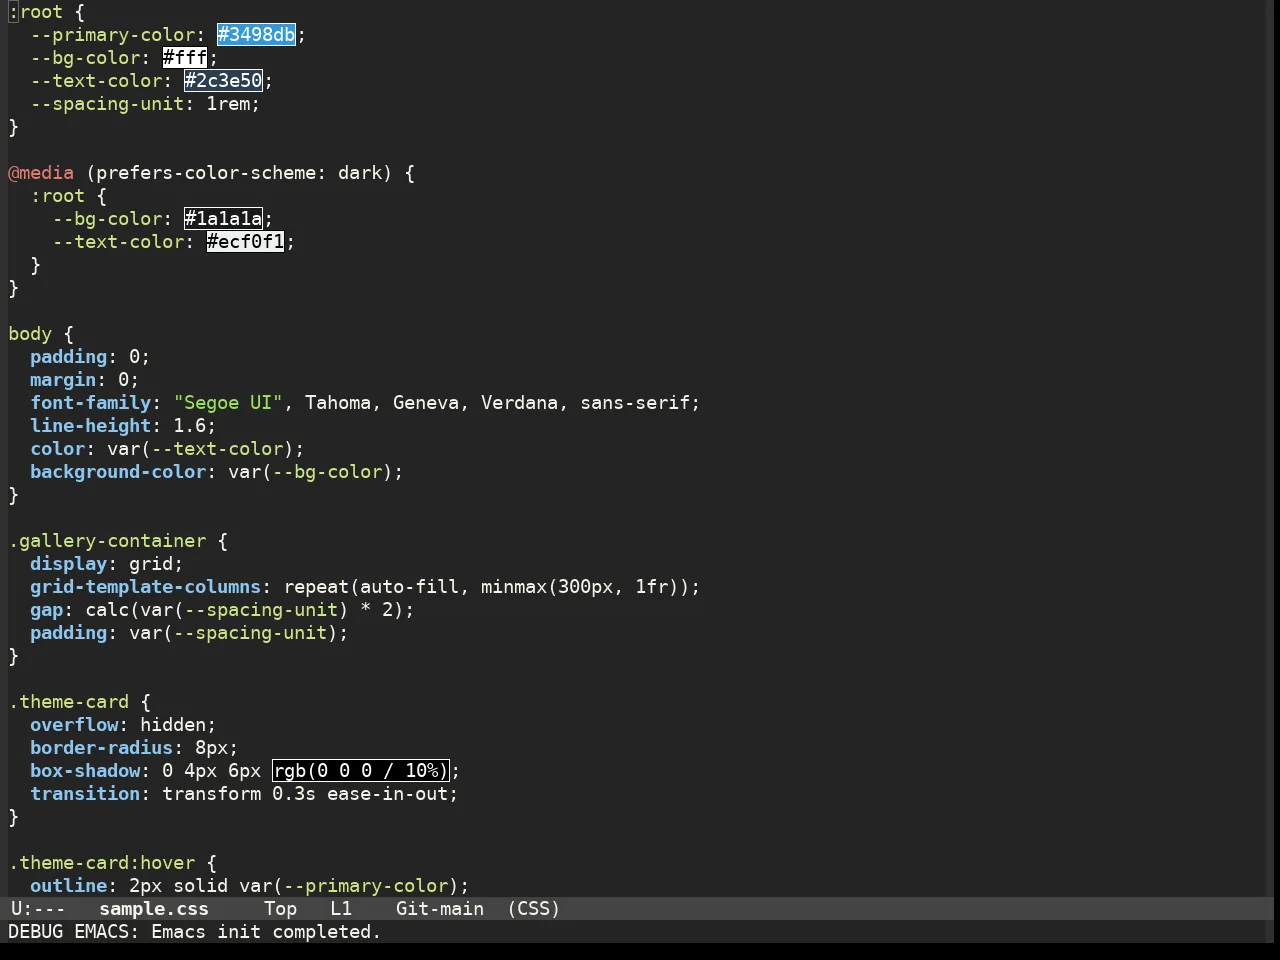Click the .theme-card:hover selector
This screenshot has height=960, width=1280.
coord(101,863)
